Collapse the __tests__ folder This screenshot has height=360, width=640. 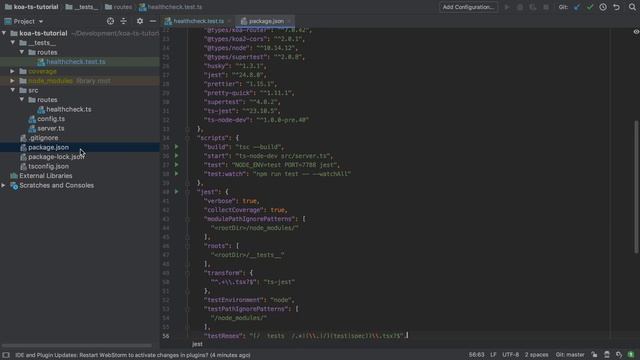point(13,42)
